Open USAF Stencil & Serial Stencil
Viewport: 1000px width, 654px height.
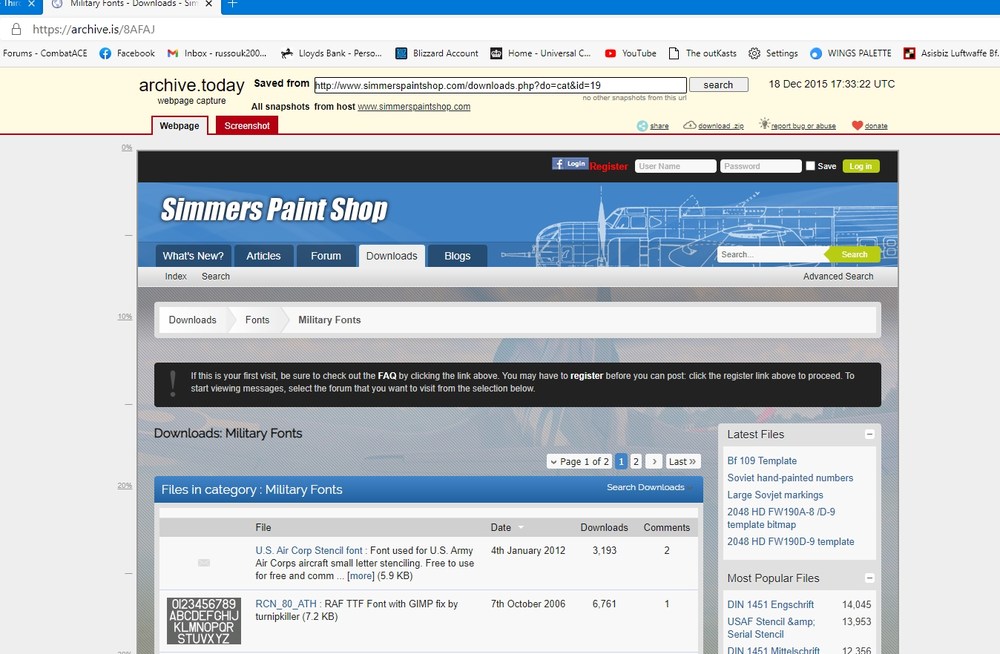coord(771,628)
